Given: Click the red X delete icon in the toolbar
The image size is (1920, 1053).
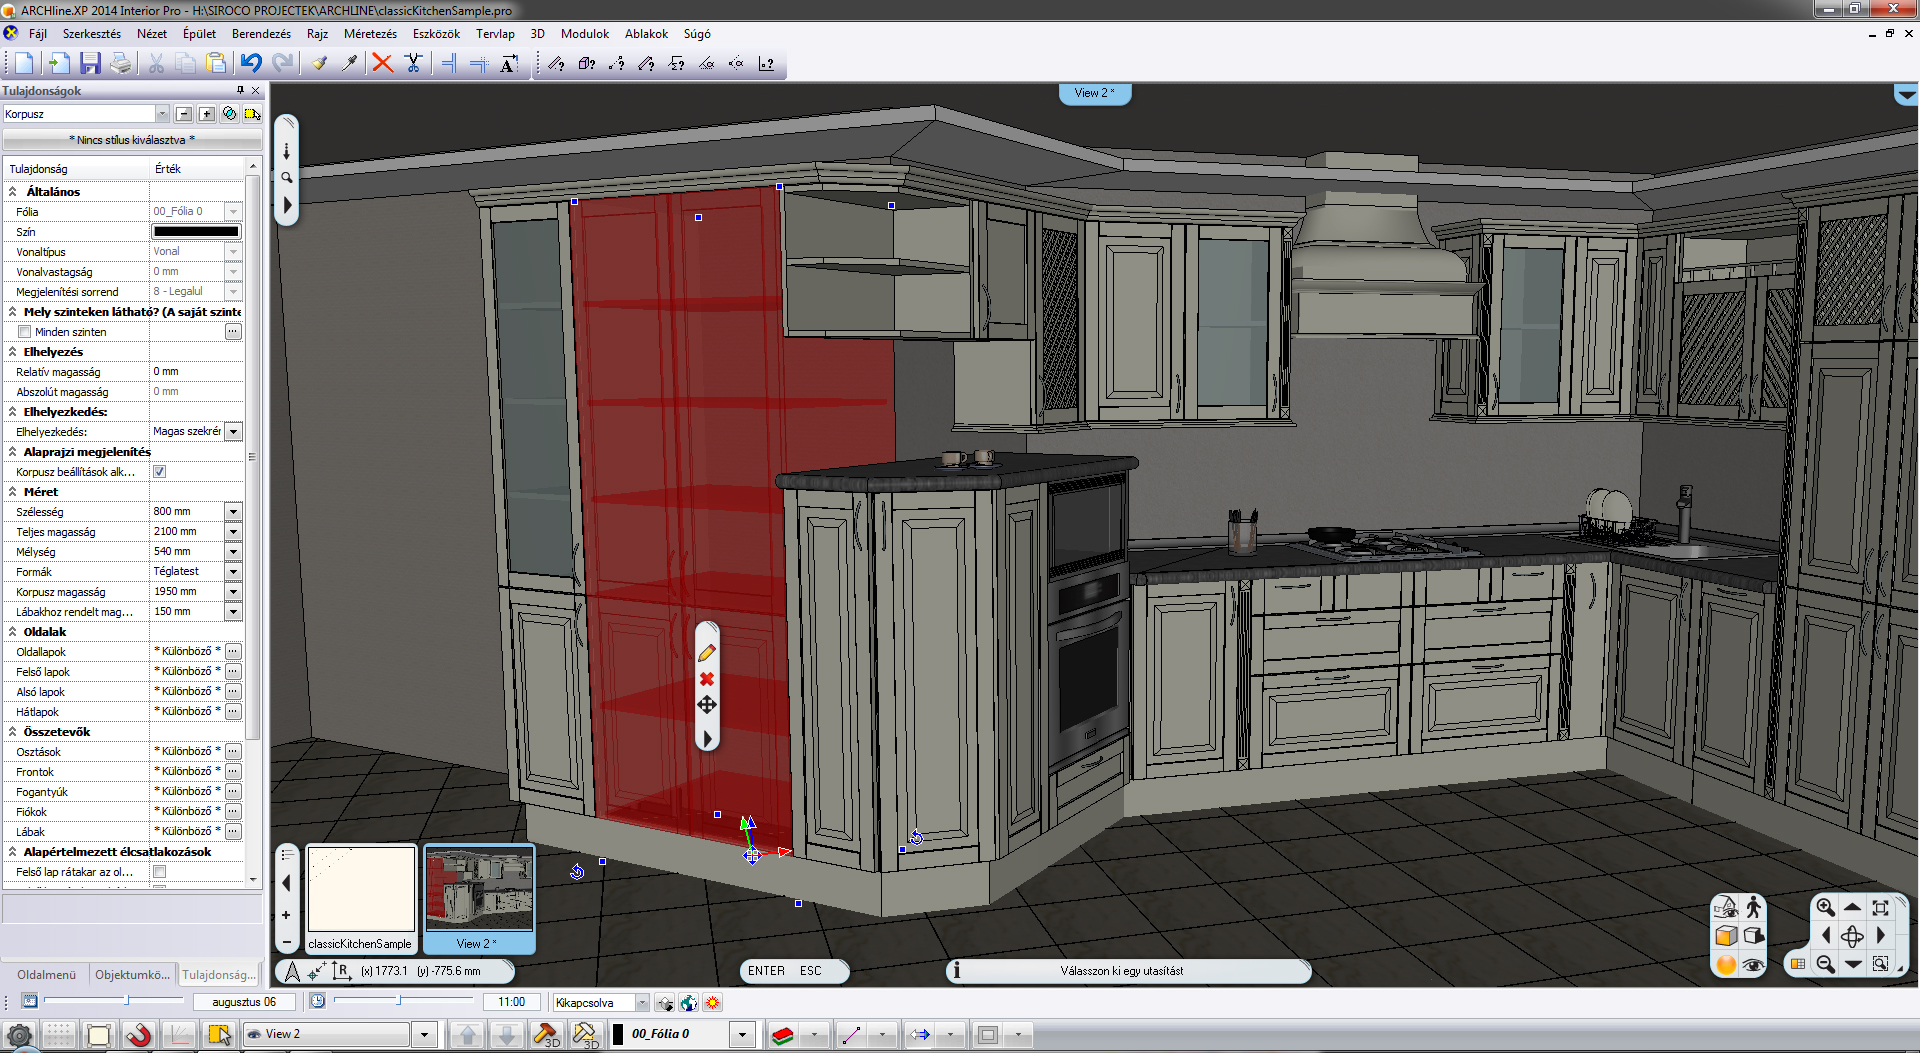Looking at the screenshot, I should click(x=382, y=64).
